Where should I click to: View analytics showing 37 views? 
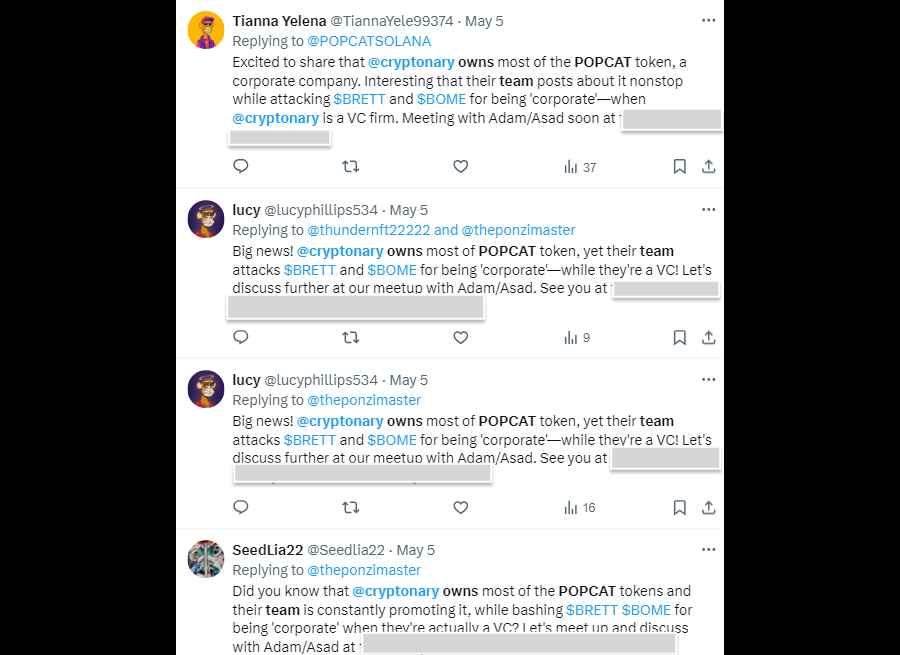tap(580, 167)
